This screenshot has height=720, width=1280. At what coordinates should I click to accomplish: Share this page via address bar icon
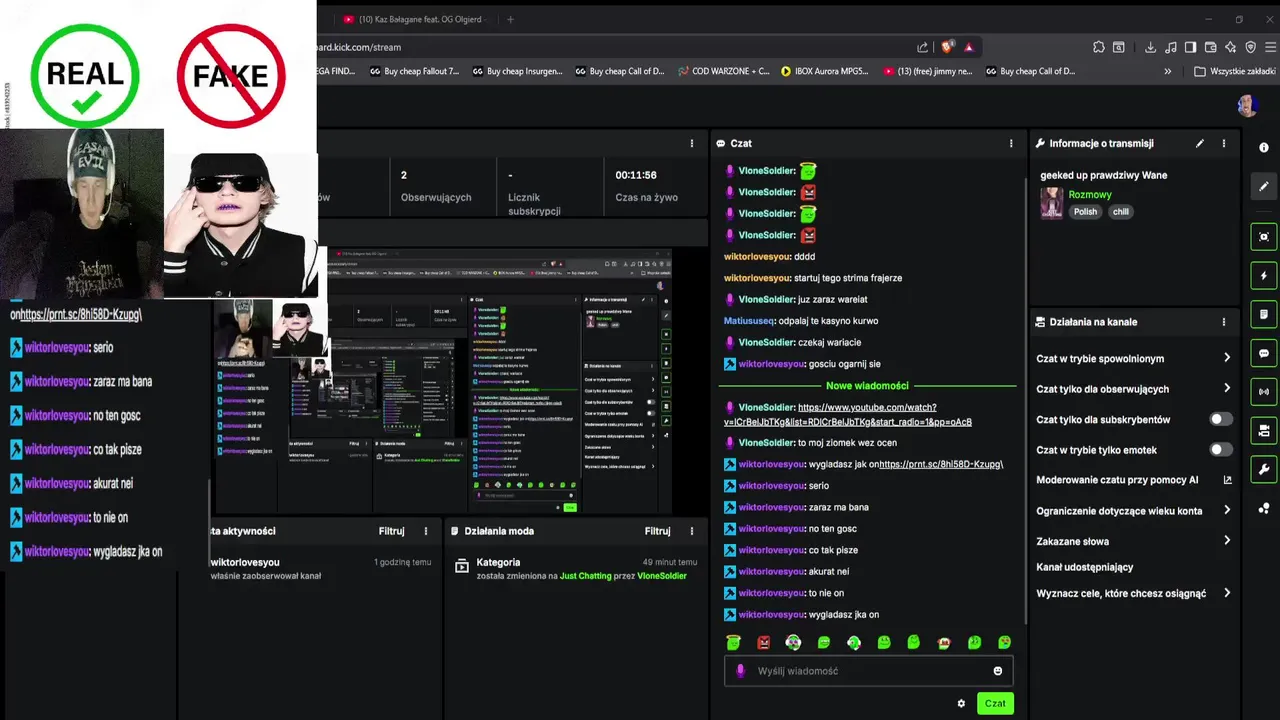(922, 47)
